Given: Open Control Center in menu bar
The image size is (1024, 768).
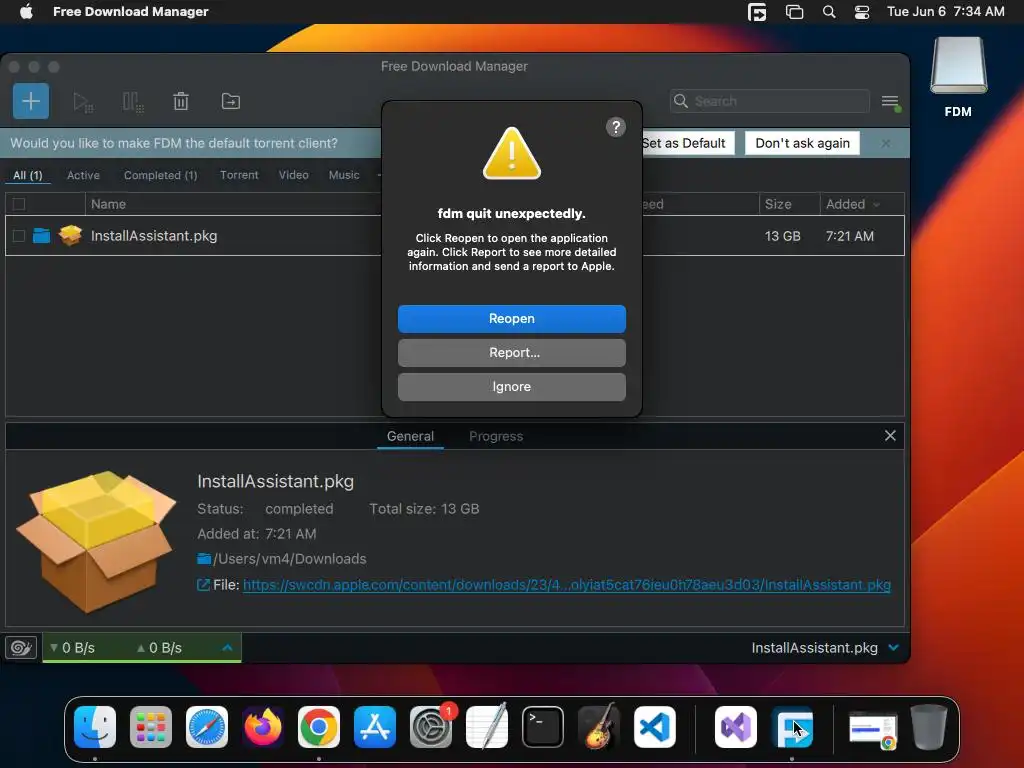Looking at the screenshot, I should click(862, 12).
